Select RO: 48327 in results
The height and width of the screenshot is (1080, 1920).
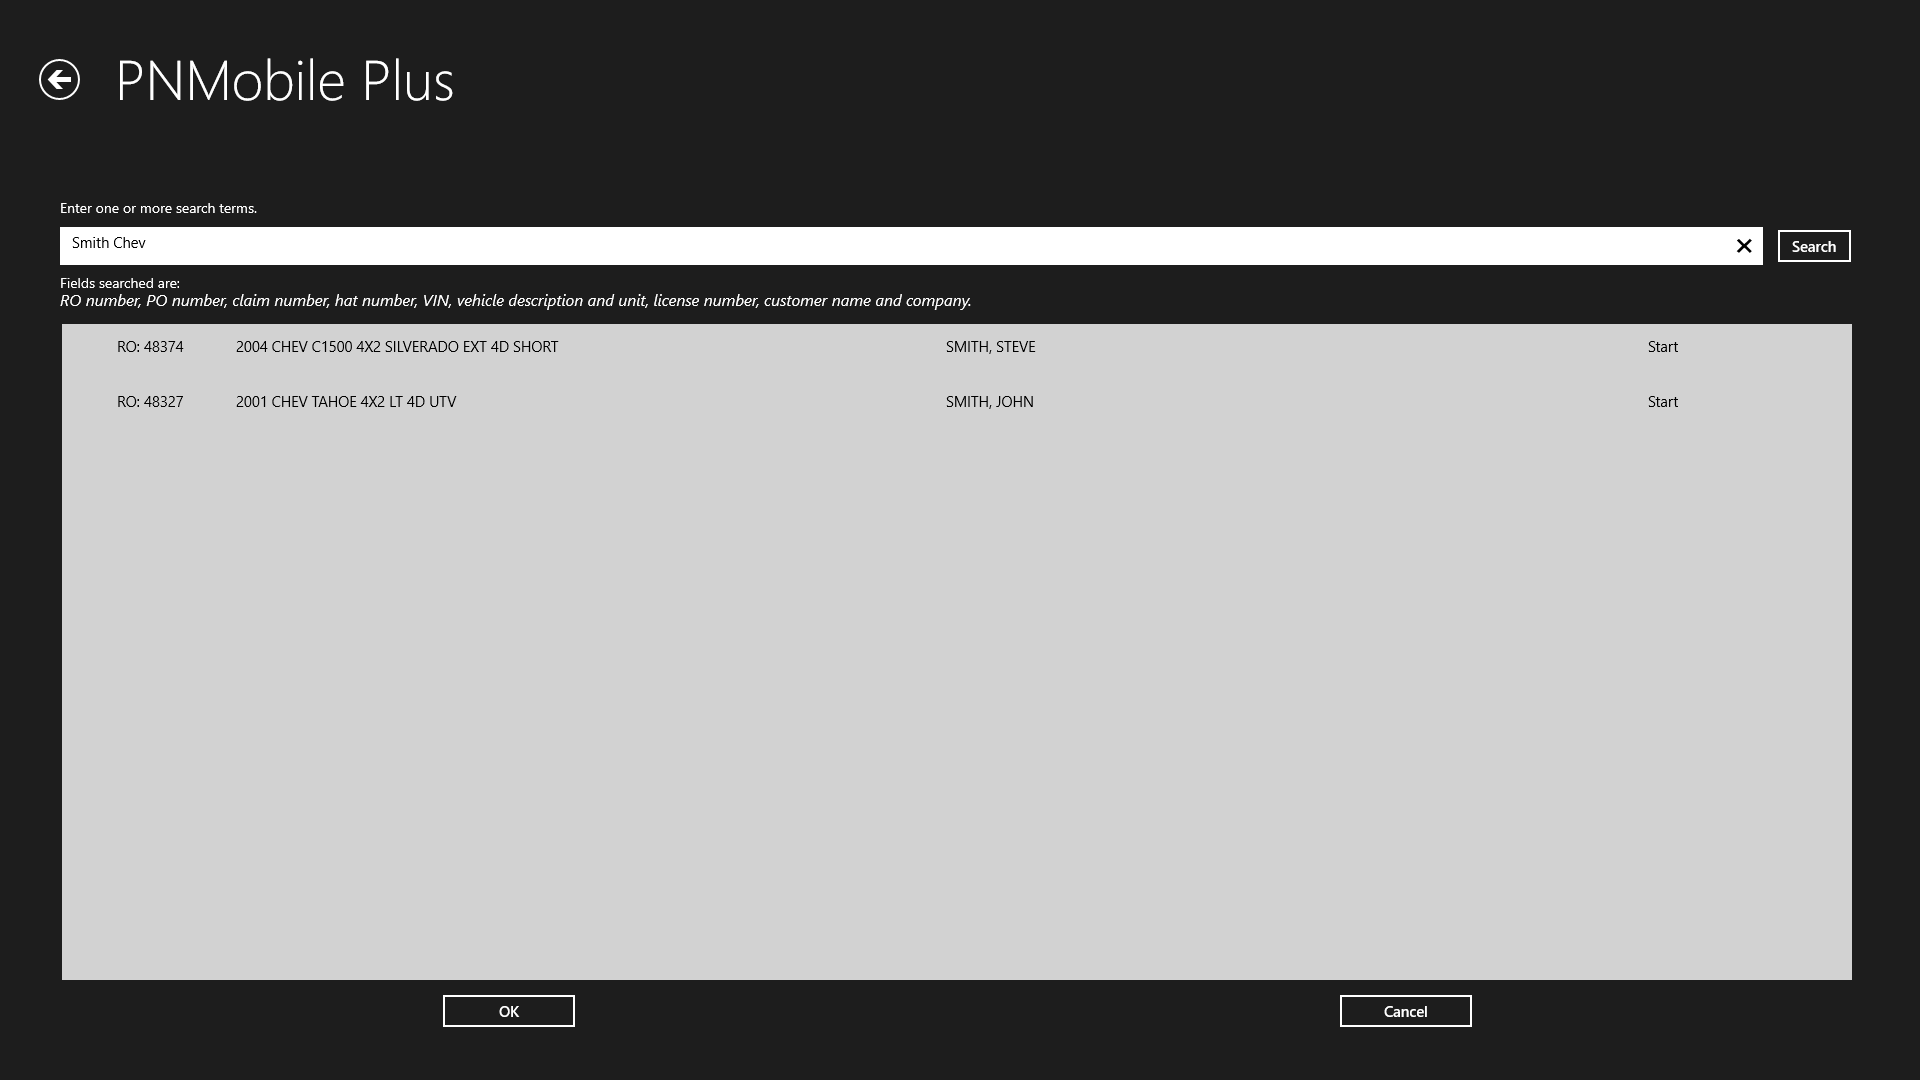pyautogui.click(x=150, y=402)
